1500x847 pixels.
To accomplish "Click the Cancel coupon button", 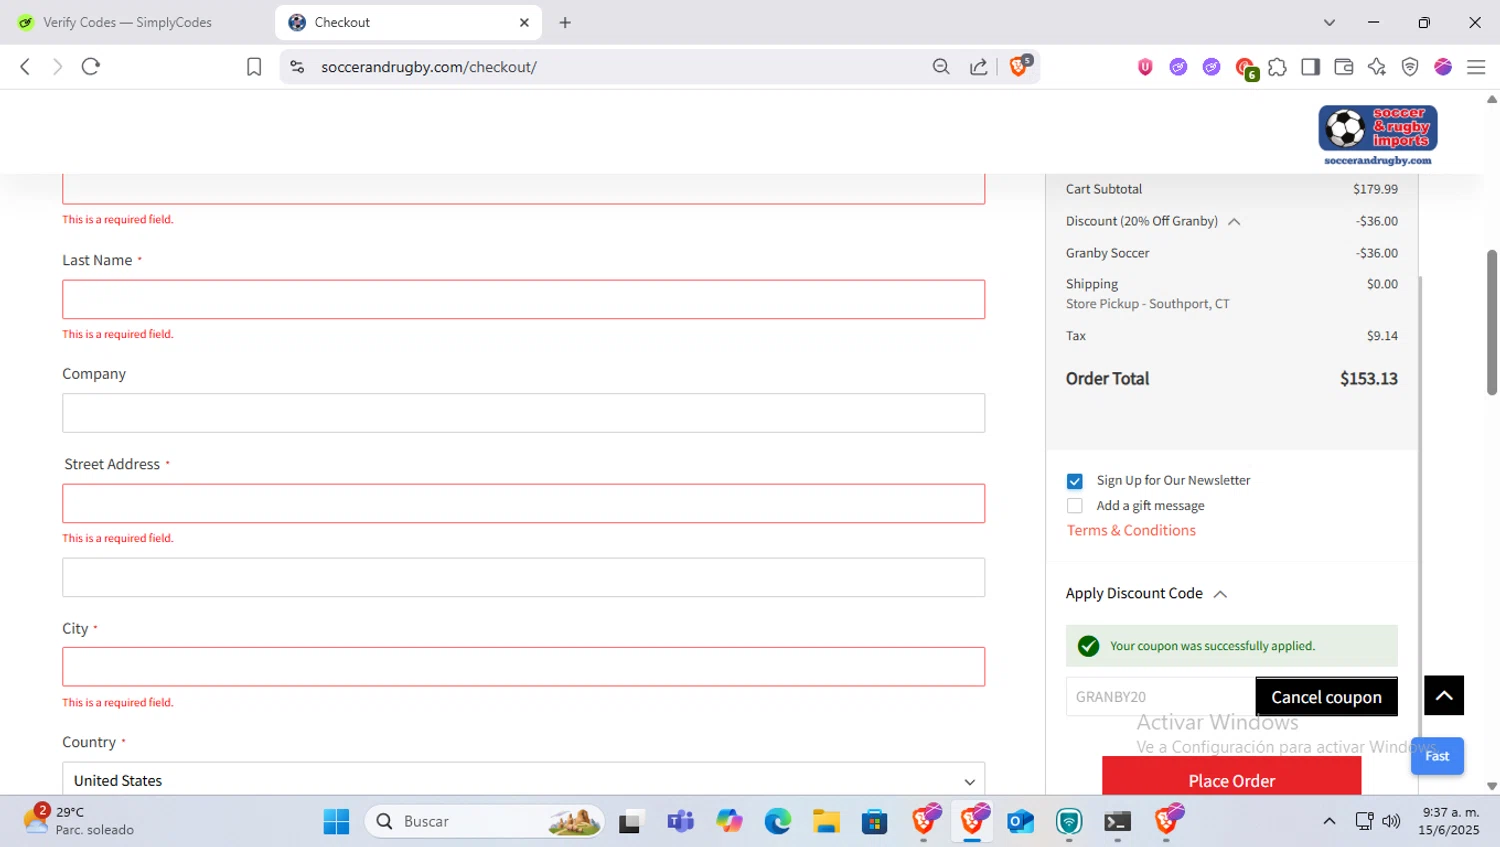I will point(1326,697).
